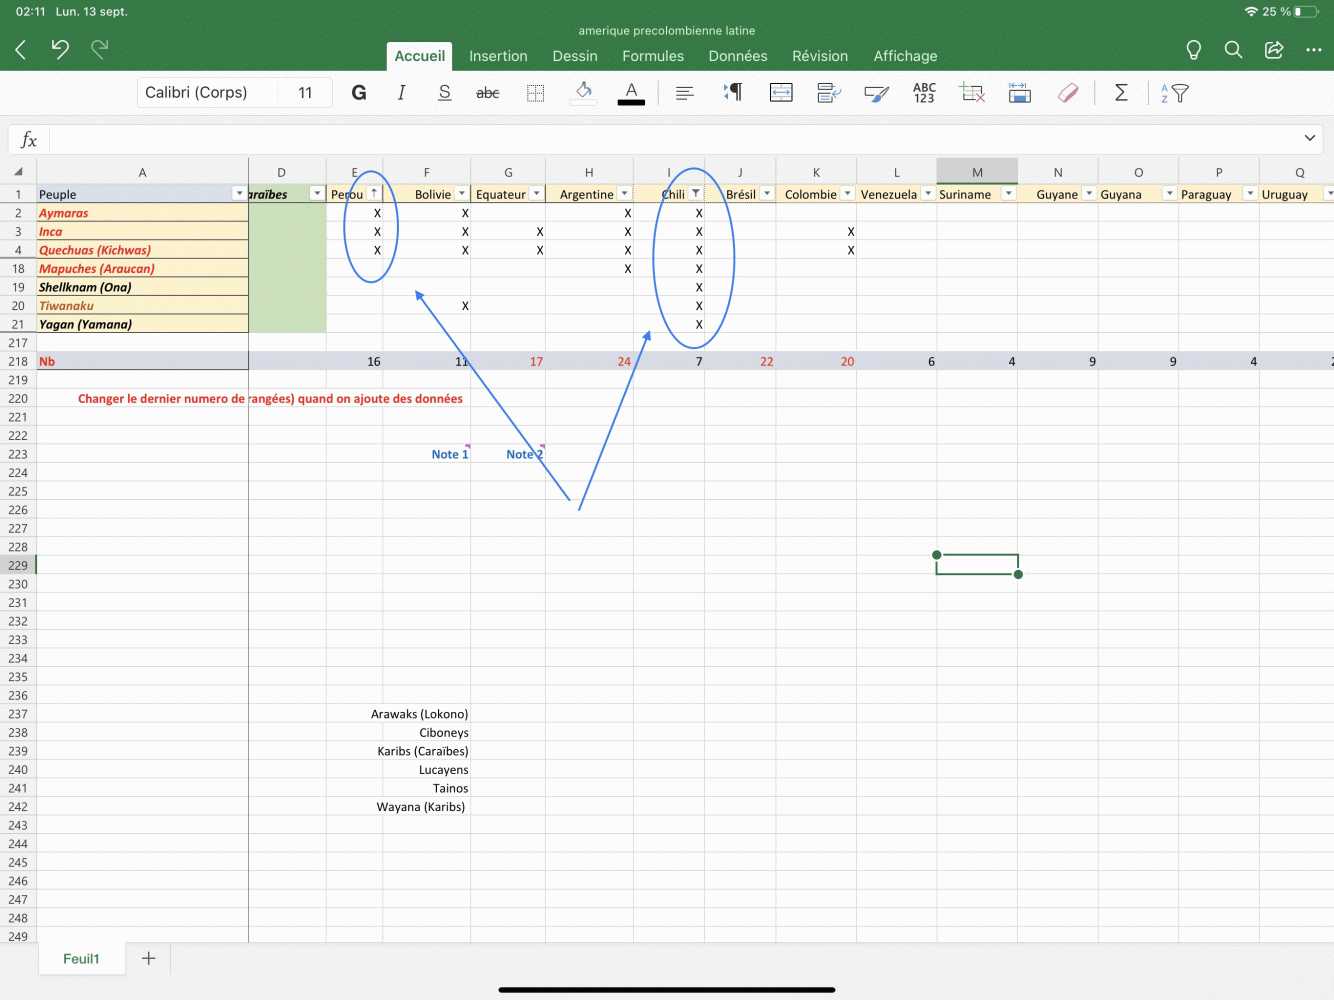The height and width of the screenshot is (1000, 1334).
Task: Go back using the back chevron
Action: click(x=20, y=49)
